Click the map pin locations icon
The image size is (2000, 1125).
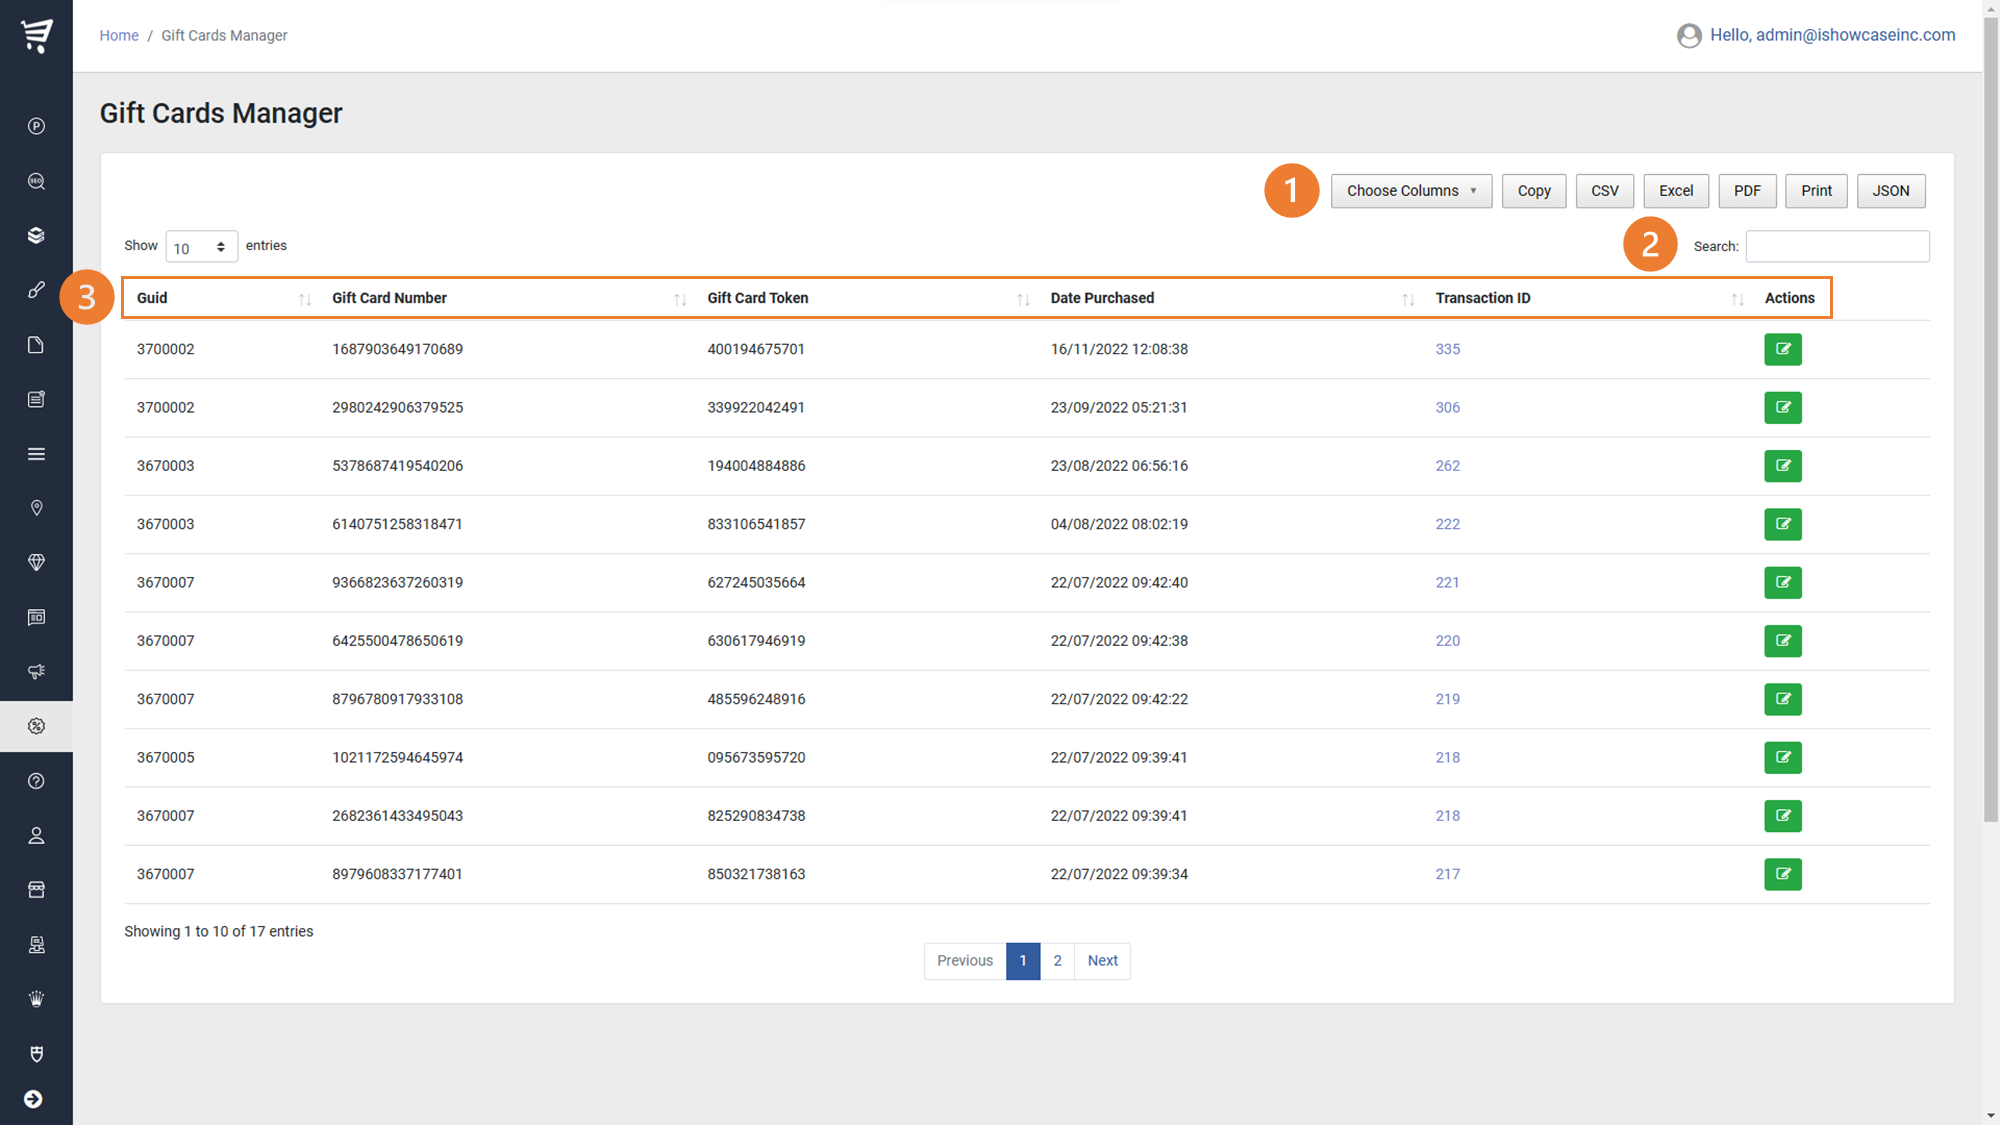tap(36, 508)
